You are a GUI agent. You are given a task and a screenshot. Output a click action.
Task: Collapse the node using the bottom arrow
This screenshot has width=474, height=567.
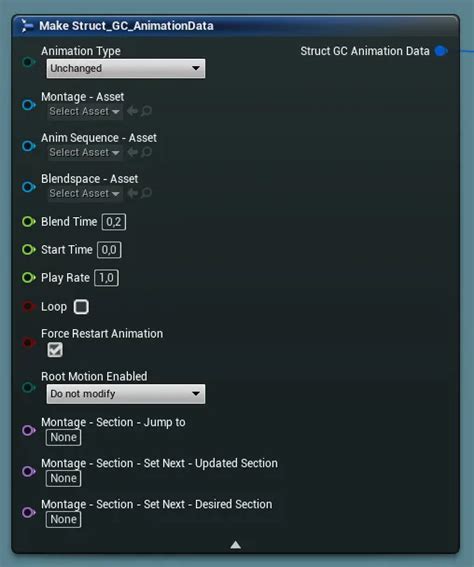[x=236, y=545]
